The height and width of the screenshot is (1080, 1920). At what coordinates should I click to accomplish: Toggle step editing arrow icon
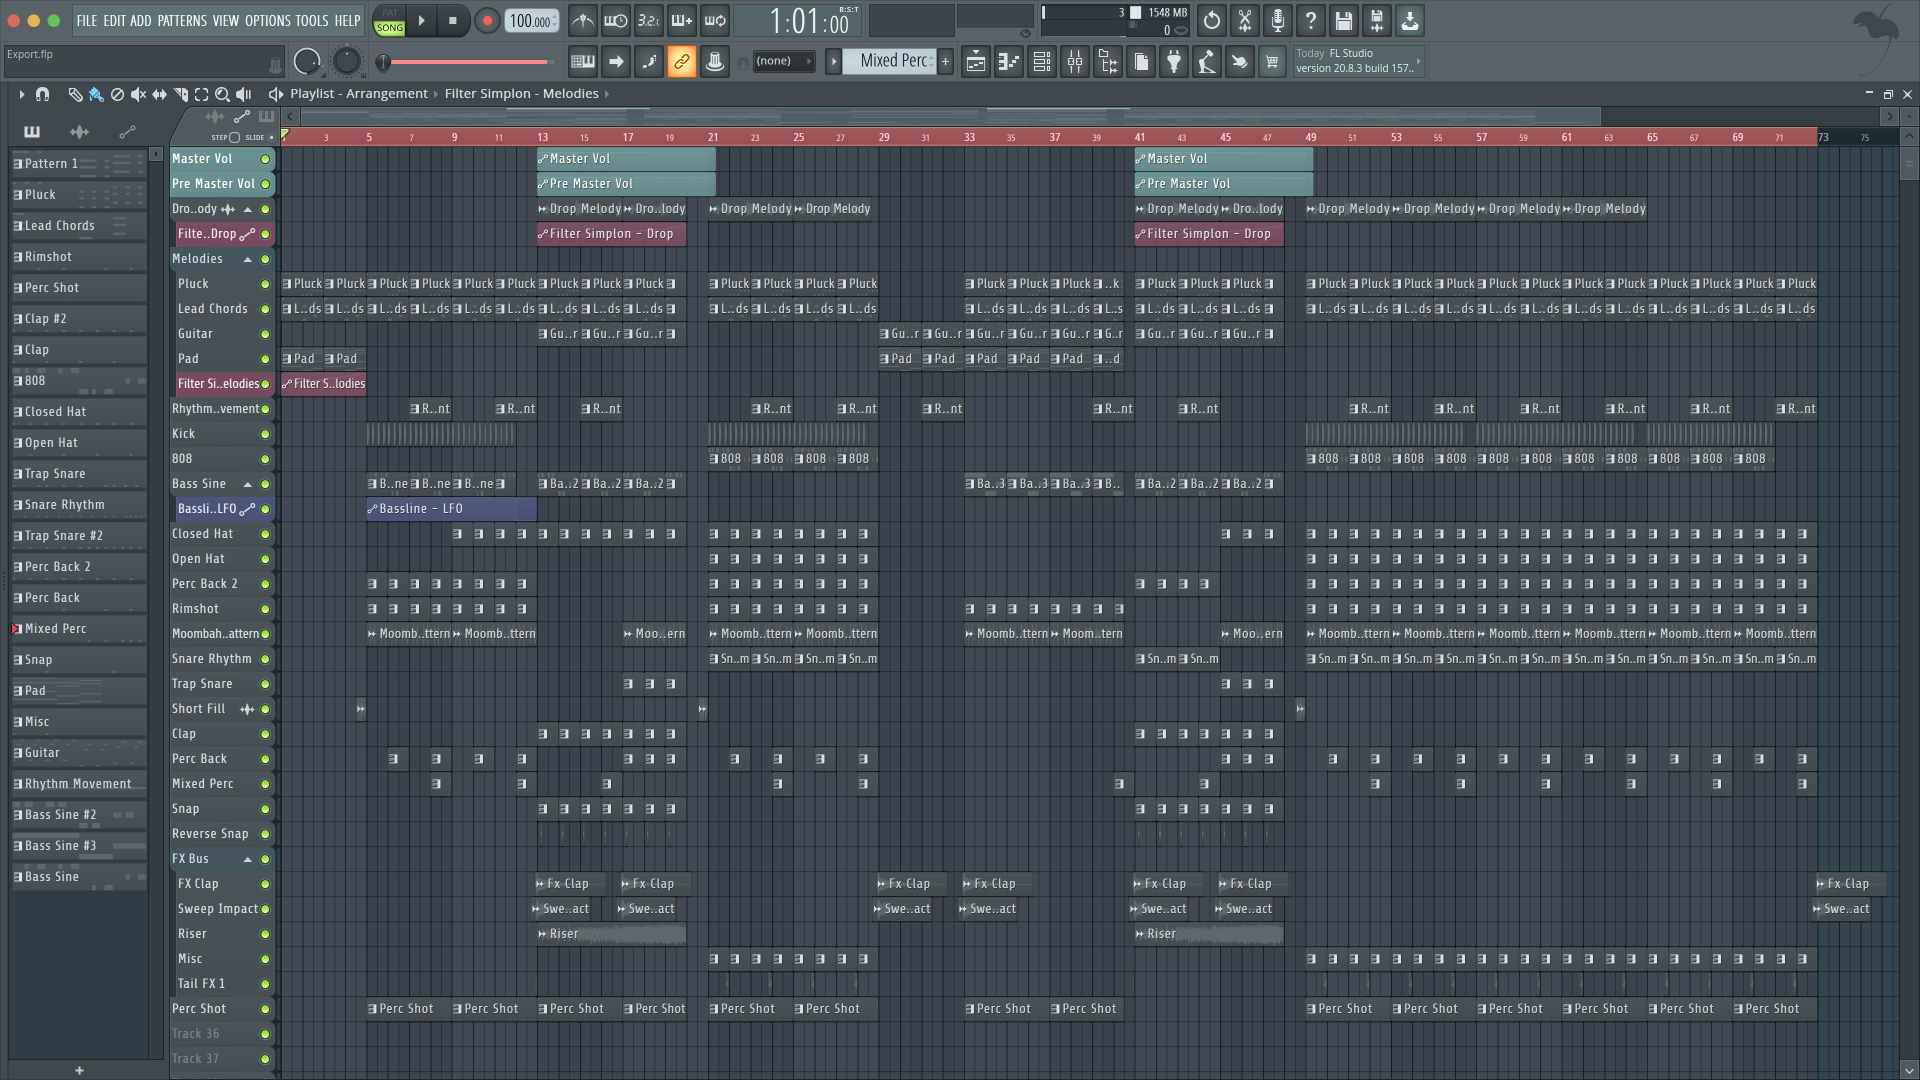point(616,62)
